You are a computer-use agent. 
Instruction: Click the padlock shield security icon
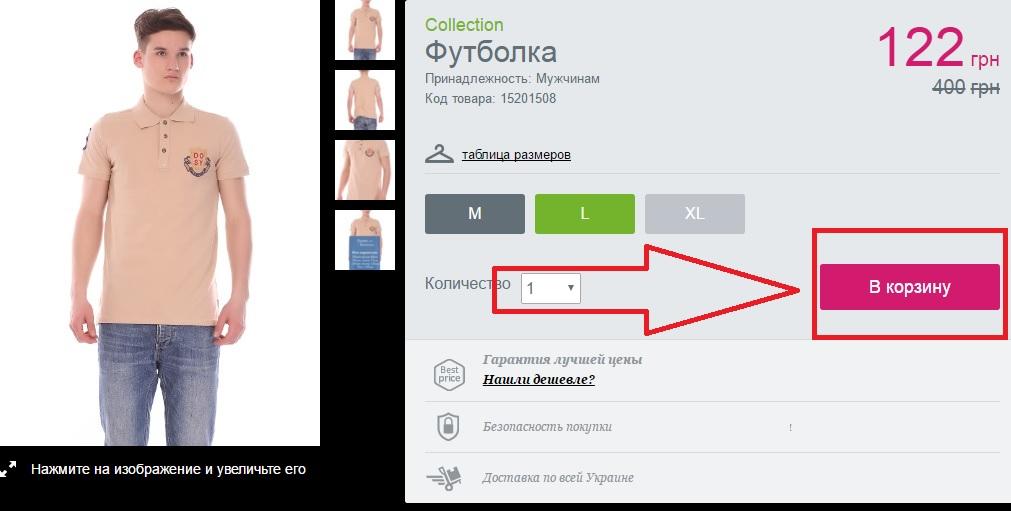448,427
